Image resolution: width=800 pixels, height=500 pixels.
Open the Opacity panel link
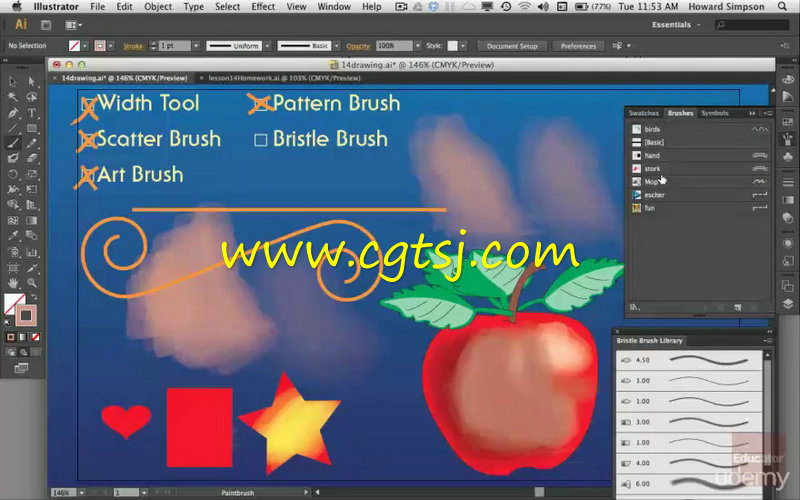[x=358, y=46]
